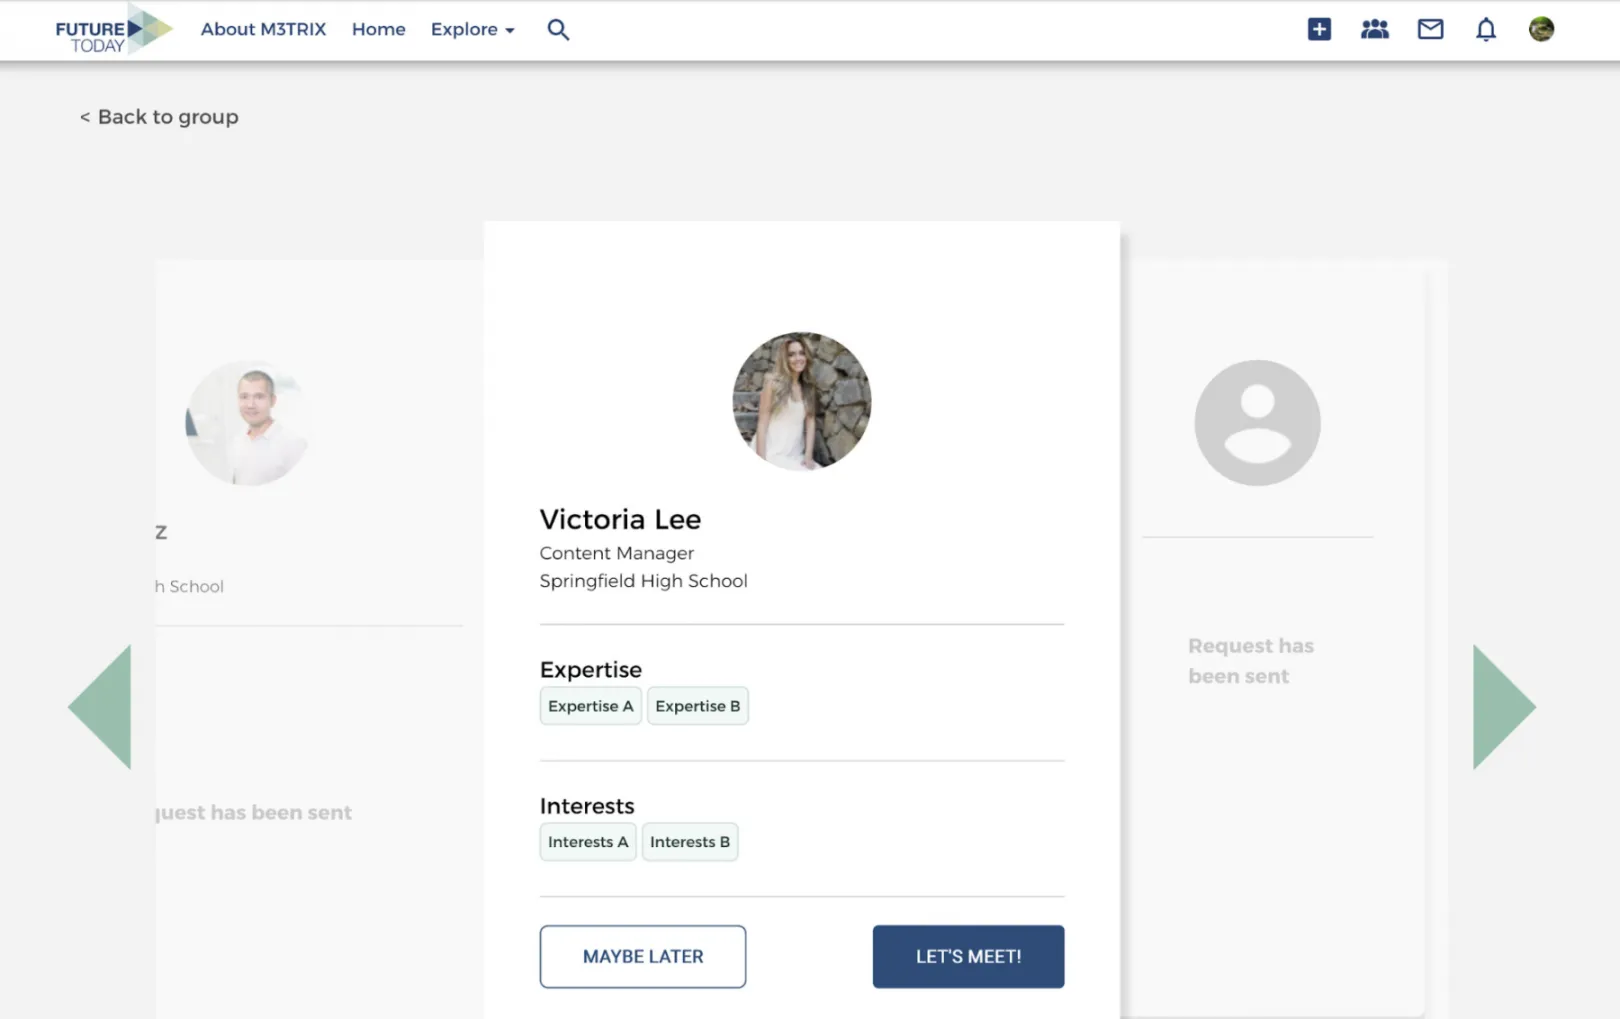This screenshot has height=1019, width=1620.
Task: Go to Home in navigation
Action: coord(378,30)
